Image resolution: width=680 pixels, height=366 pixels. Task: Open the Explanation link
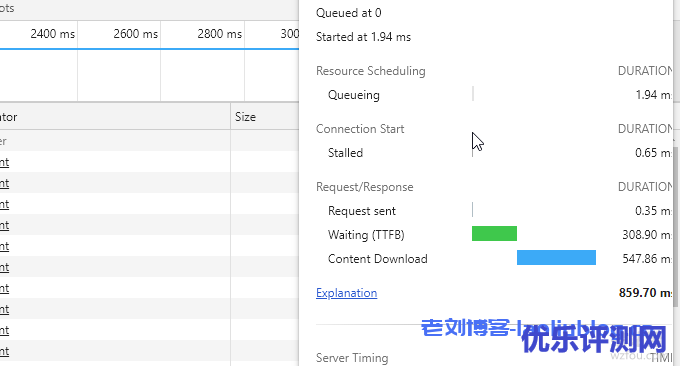(x=347, y=293)
